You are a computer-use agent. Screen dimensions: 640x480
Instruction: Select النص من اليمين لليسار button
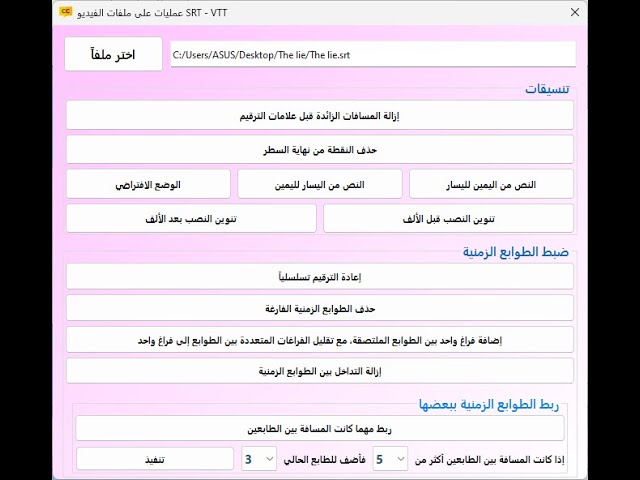tap(491, 184)
